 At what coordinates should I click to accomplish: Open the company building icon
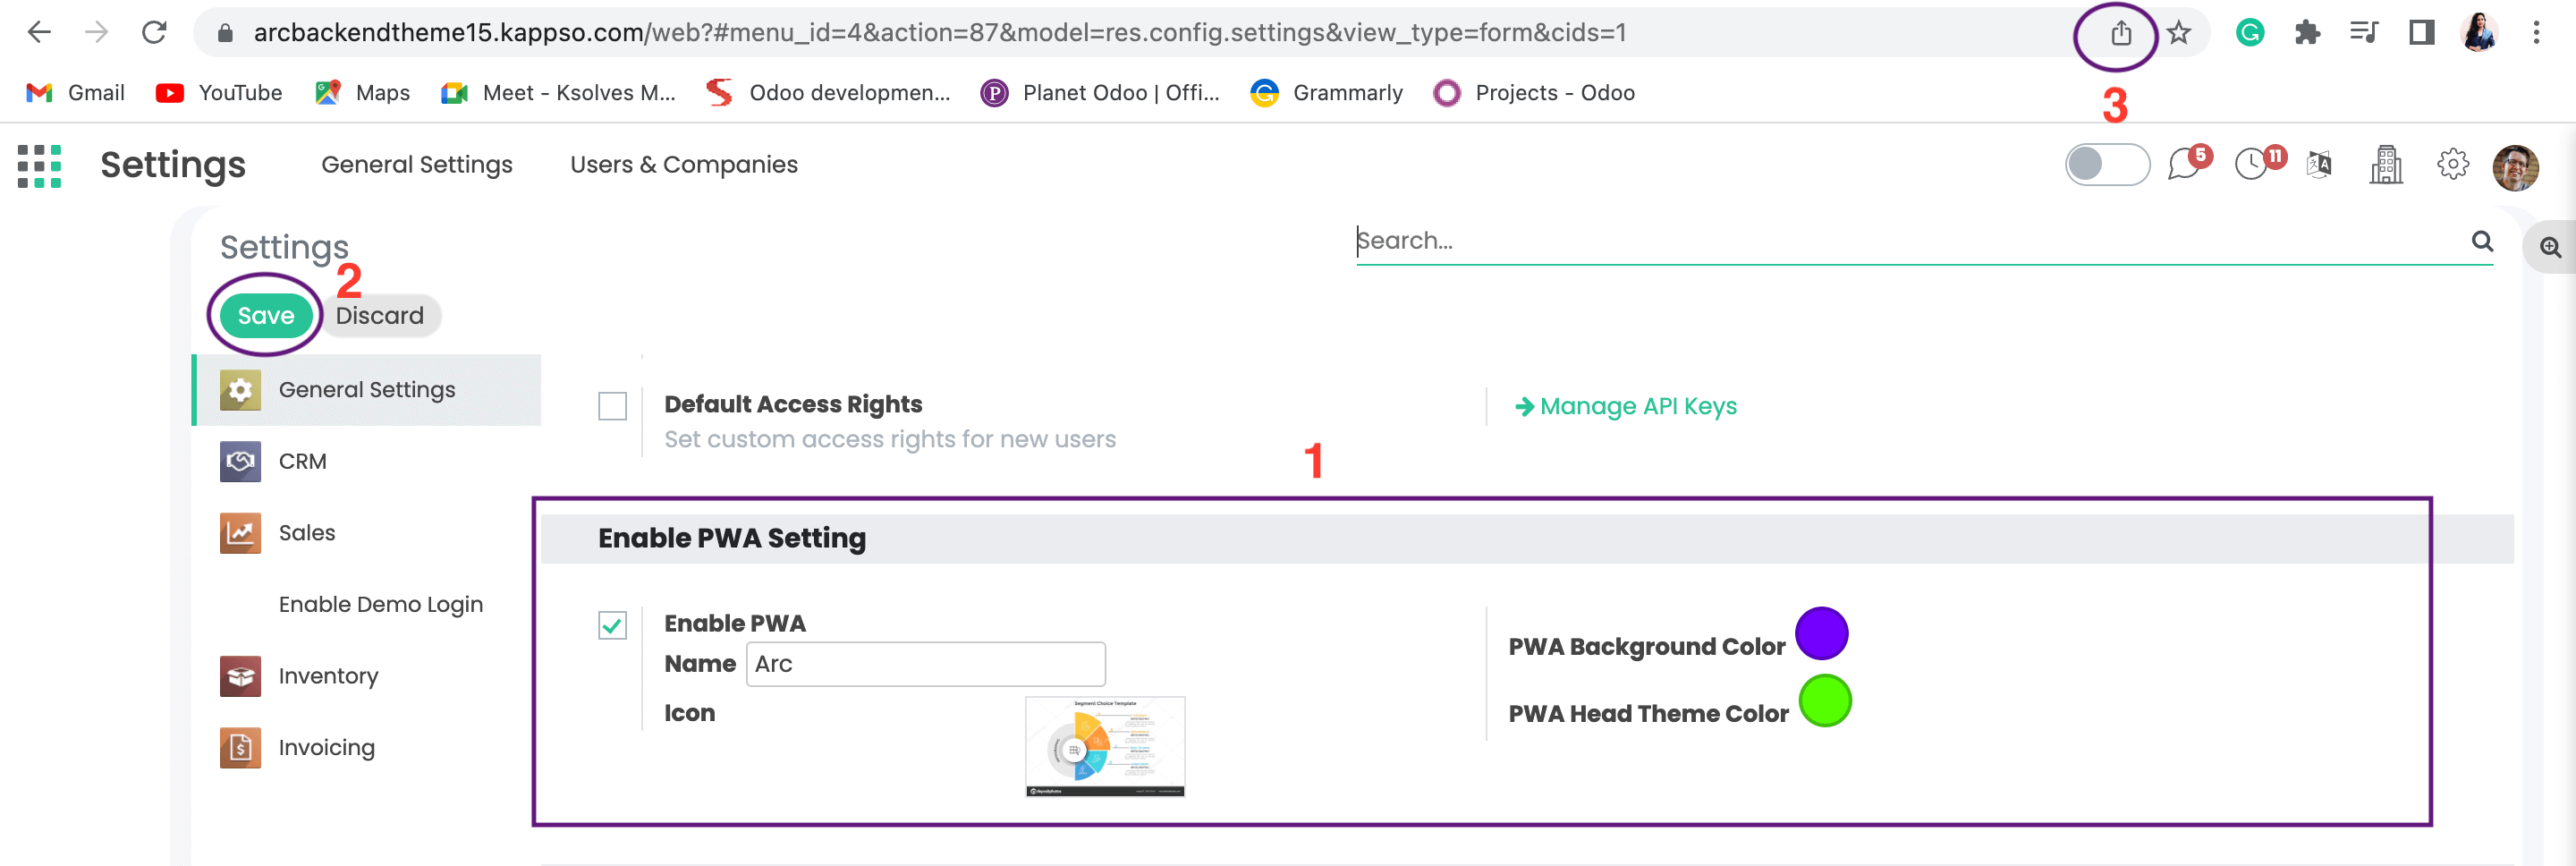(2385, 166)
